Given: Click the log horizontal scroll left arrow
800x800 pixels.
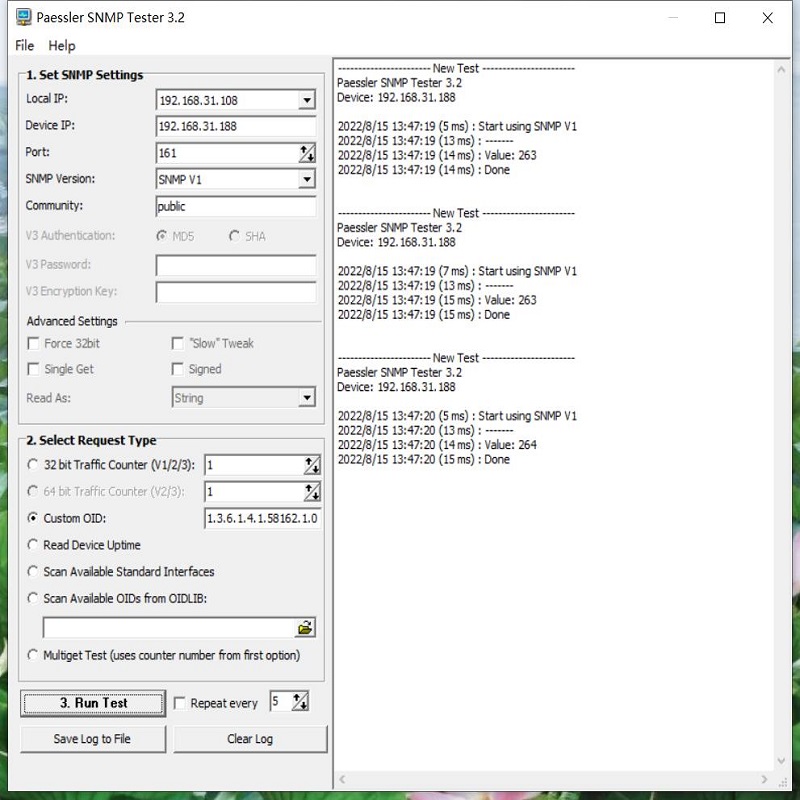Looking at the screenshot, I should click(342, 779).
